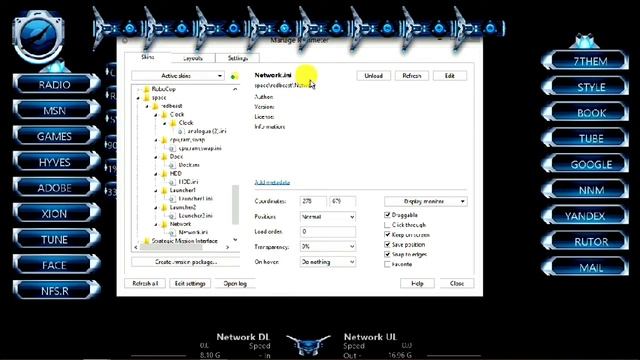Click the green skin indicator next to Active skins
This screenshot has height=360, width=640.
[x=234, y=76]
